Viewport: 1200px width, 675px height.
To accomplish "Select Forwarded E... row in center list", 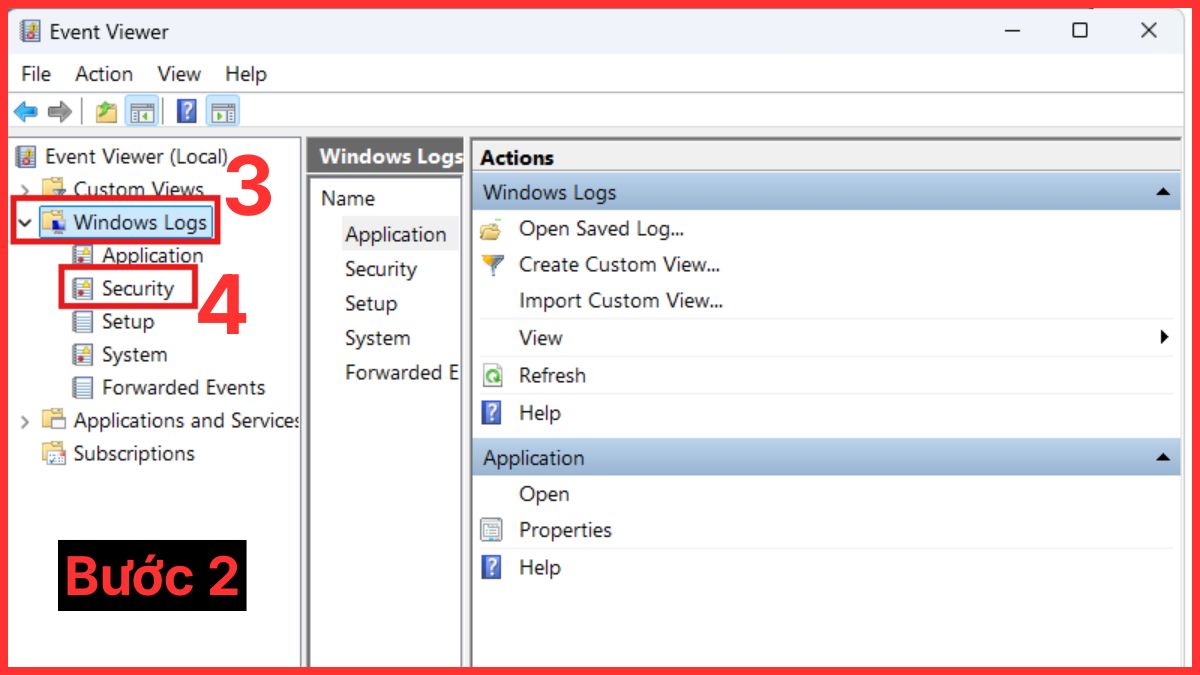I will 401,372.
